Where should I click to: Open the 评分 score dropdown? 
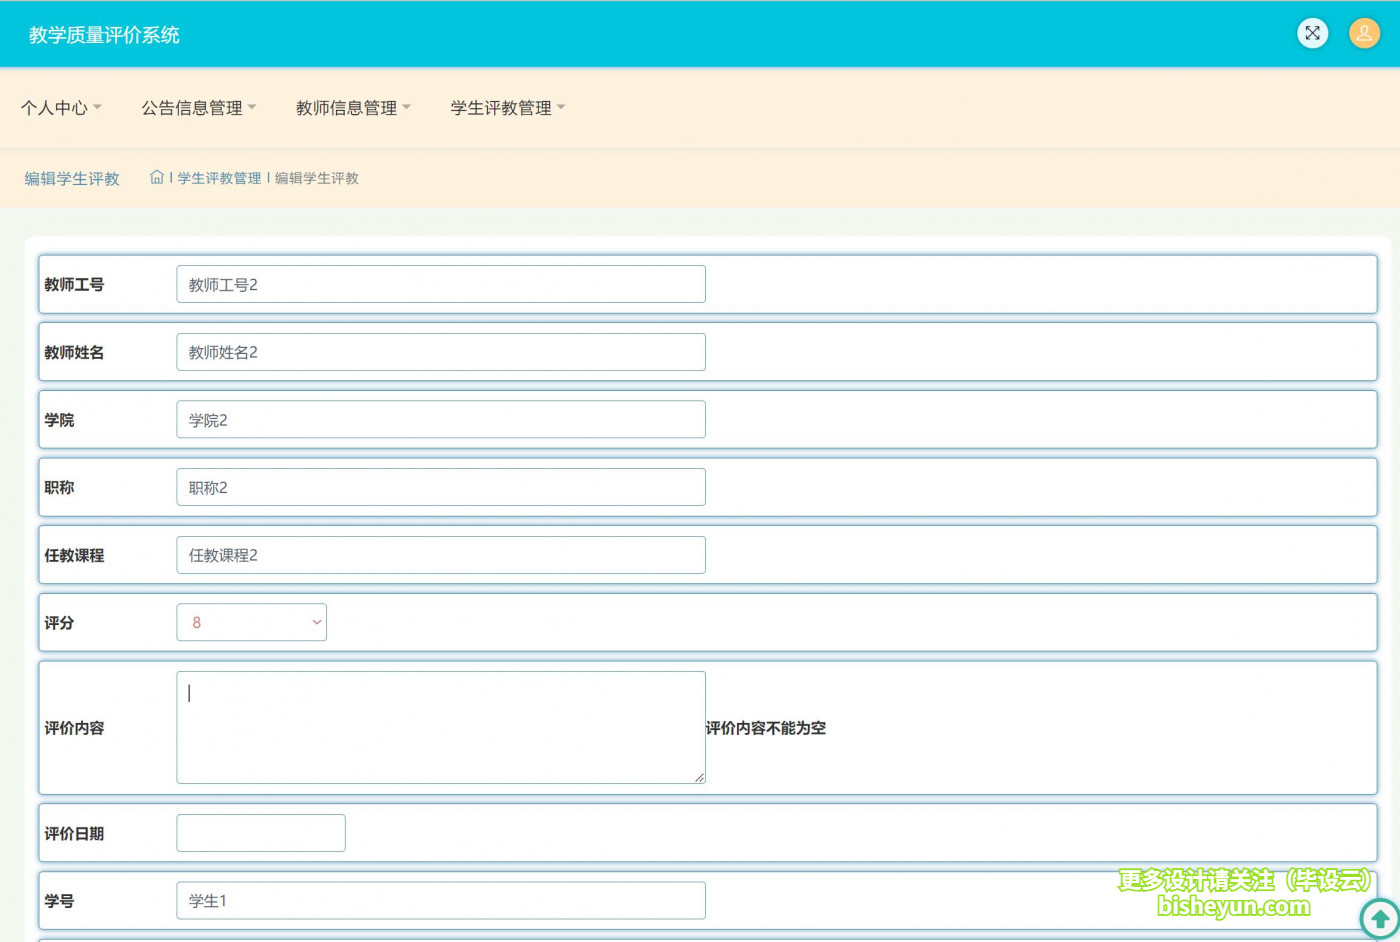click(x=251, y=622)
